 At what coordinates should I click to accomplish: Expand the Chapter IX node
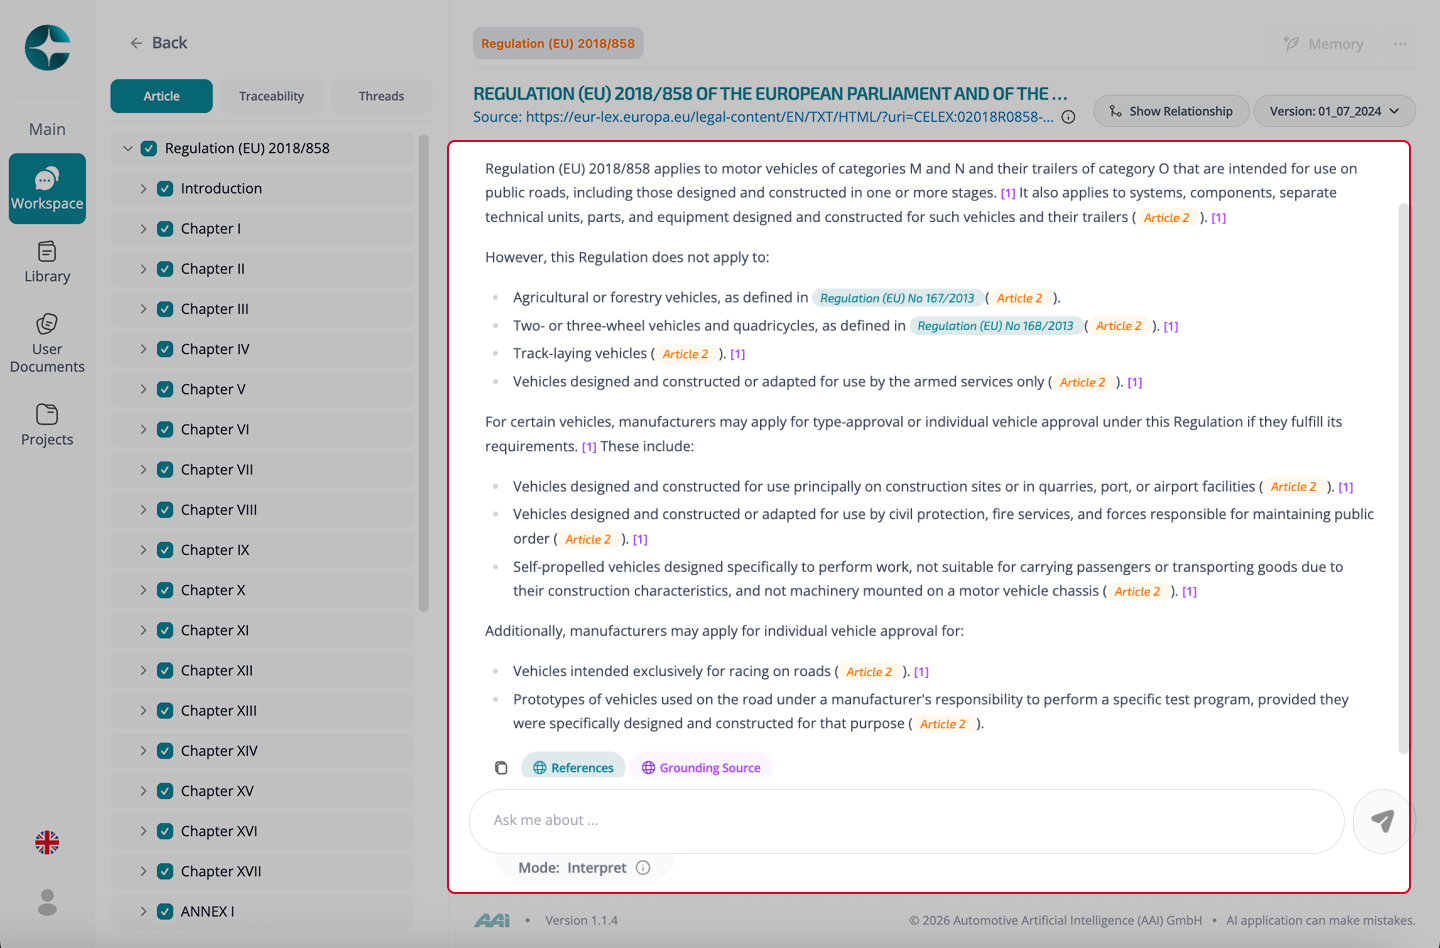pos(143,550)
